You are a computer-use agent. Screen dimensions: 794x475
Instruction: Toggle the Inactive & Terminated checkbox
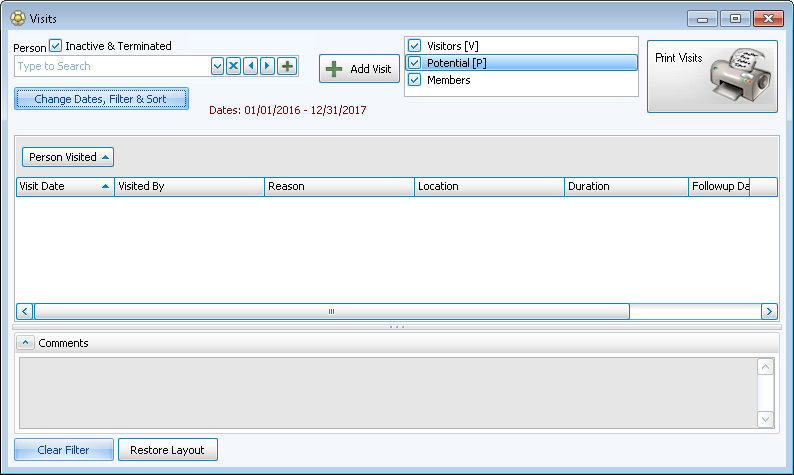(56, 45)
